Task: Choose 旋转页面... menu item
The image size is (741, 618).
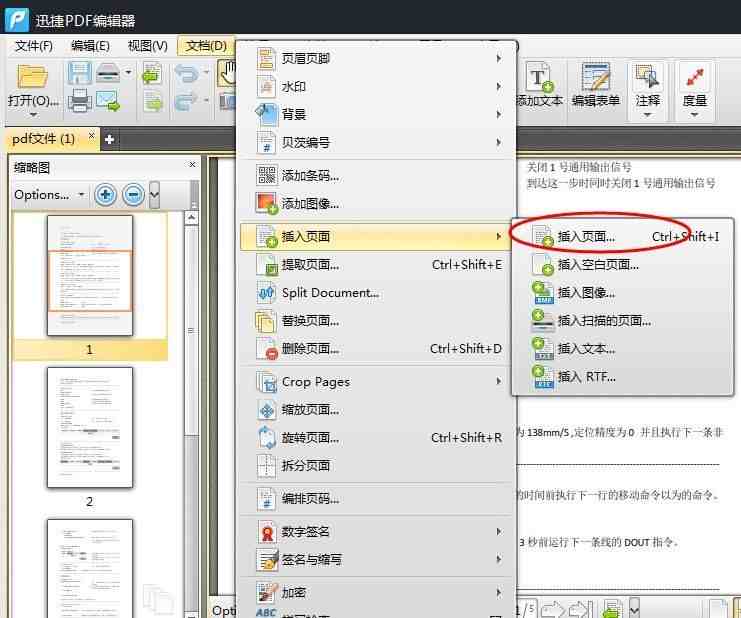Action: point(377,438)
